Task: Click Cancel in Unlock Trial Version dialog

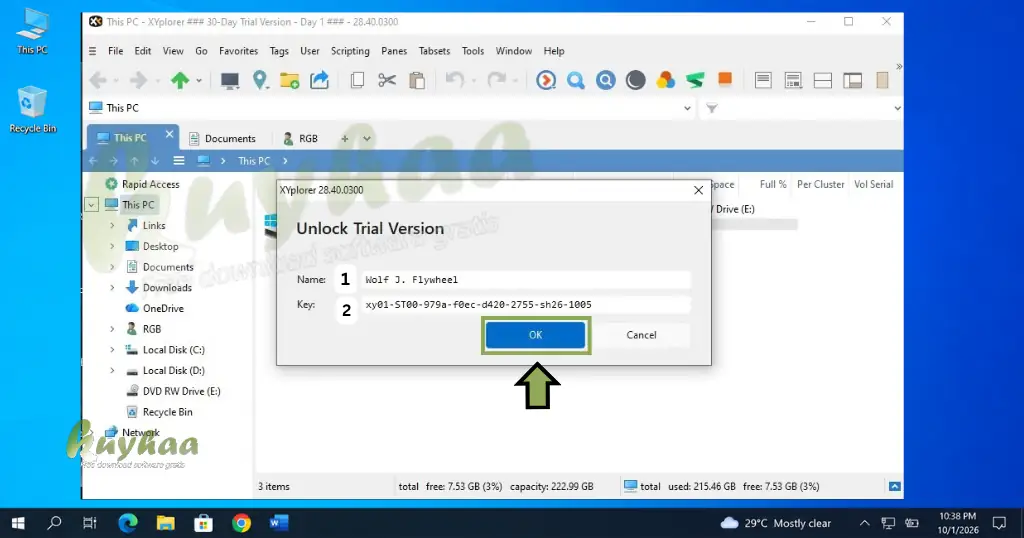Action: (x=641, y=335)
